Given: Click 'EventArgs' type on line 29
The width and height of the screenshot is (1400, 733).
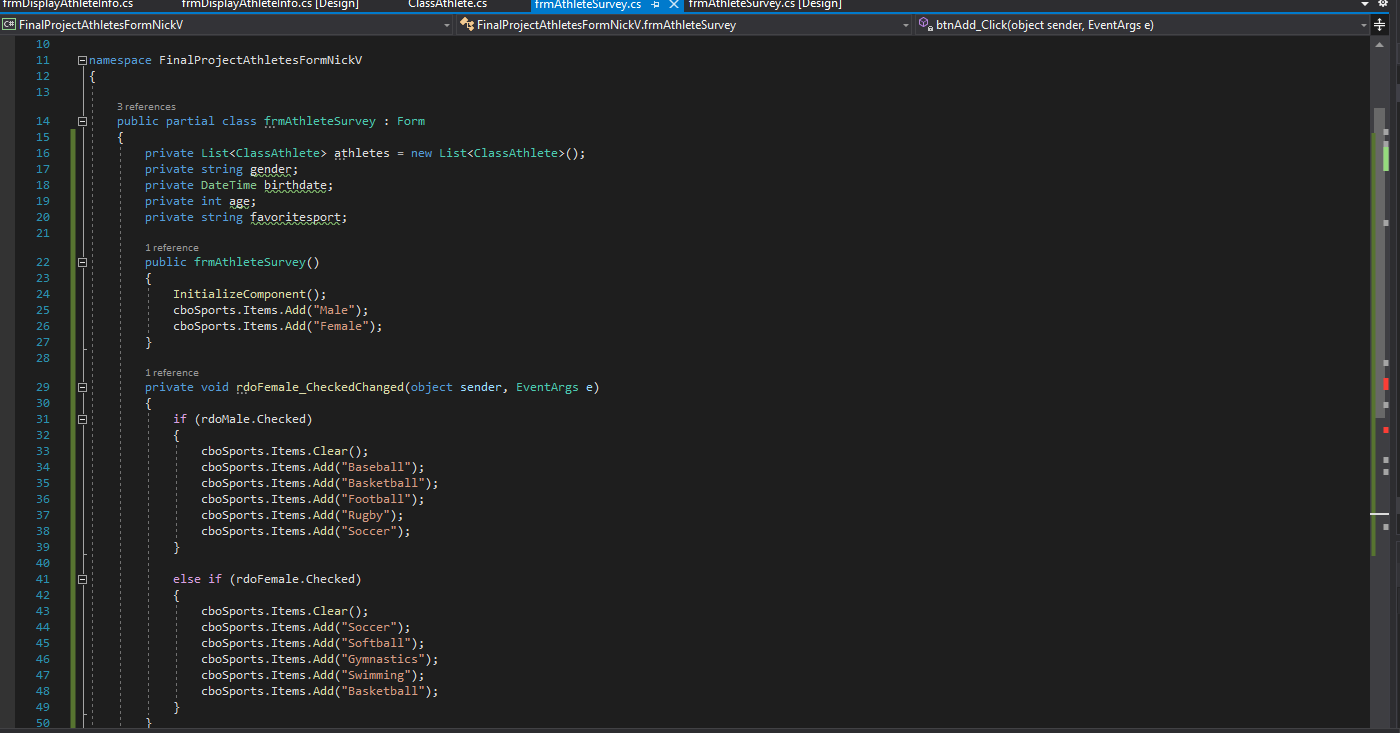Looking at the screenshot, I should [547, 388].
